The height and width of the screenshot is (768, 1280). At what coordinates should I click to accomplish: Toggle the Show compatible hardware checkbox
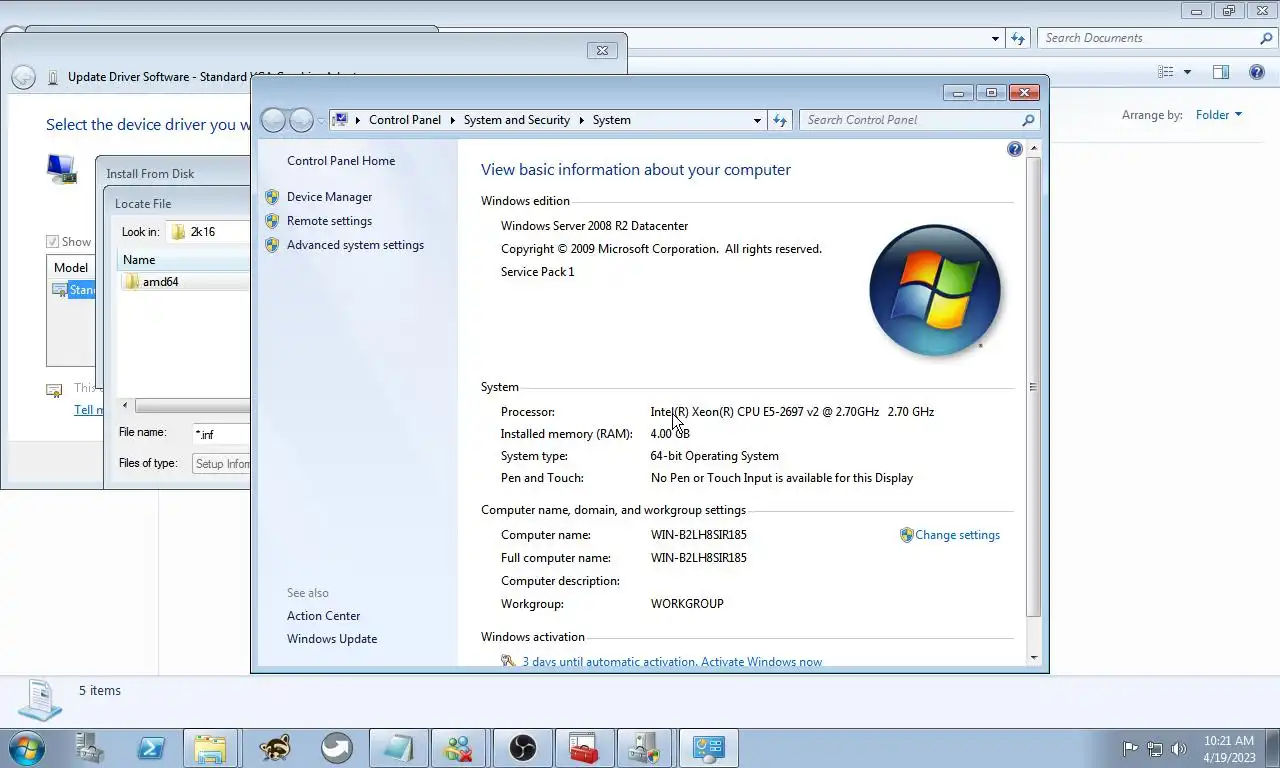52,242
